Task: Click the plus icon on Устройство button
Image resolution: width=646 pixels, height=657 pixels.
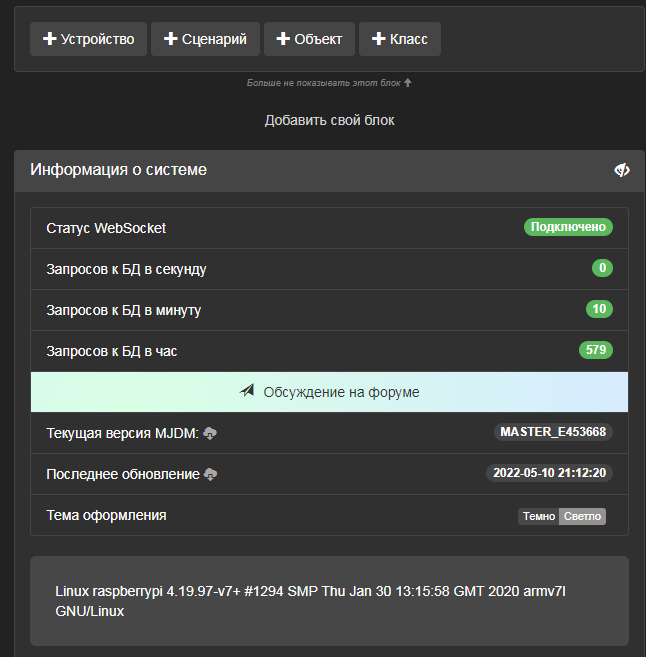Action: click(50, 39)
